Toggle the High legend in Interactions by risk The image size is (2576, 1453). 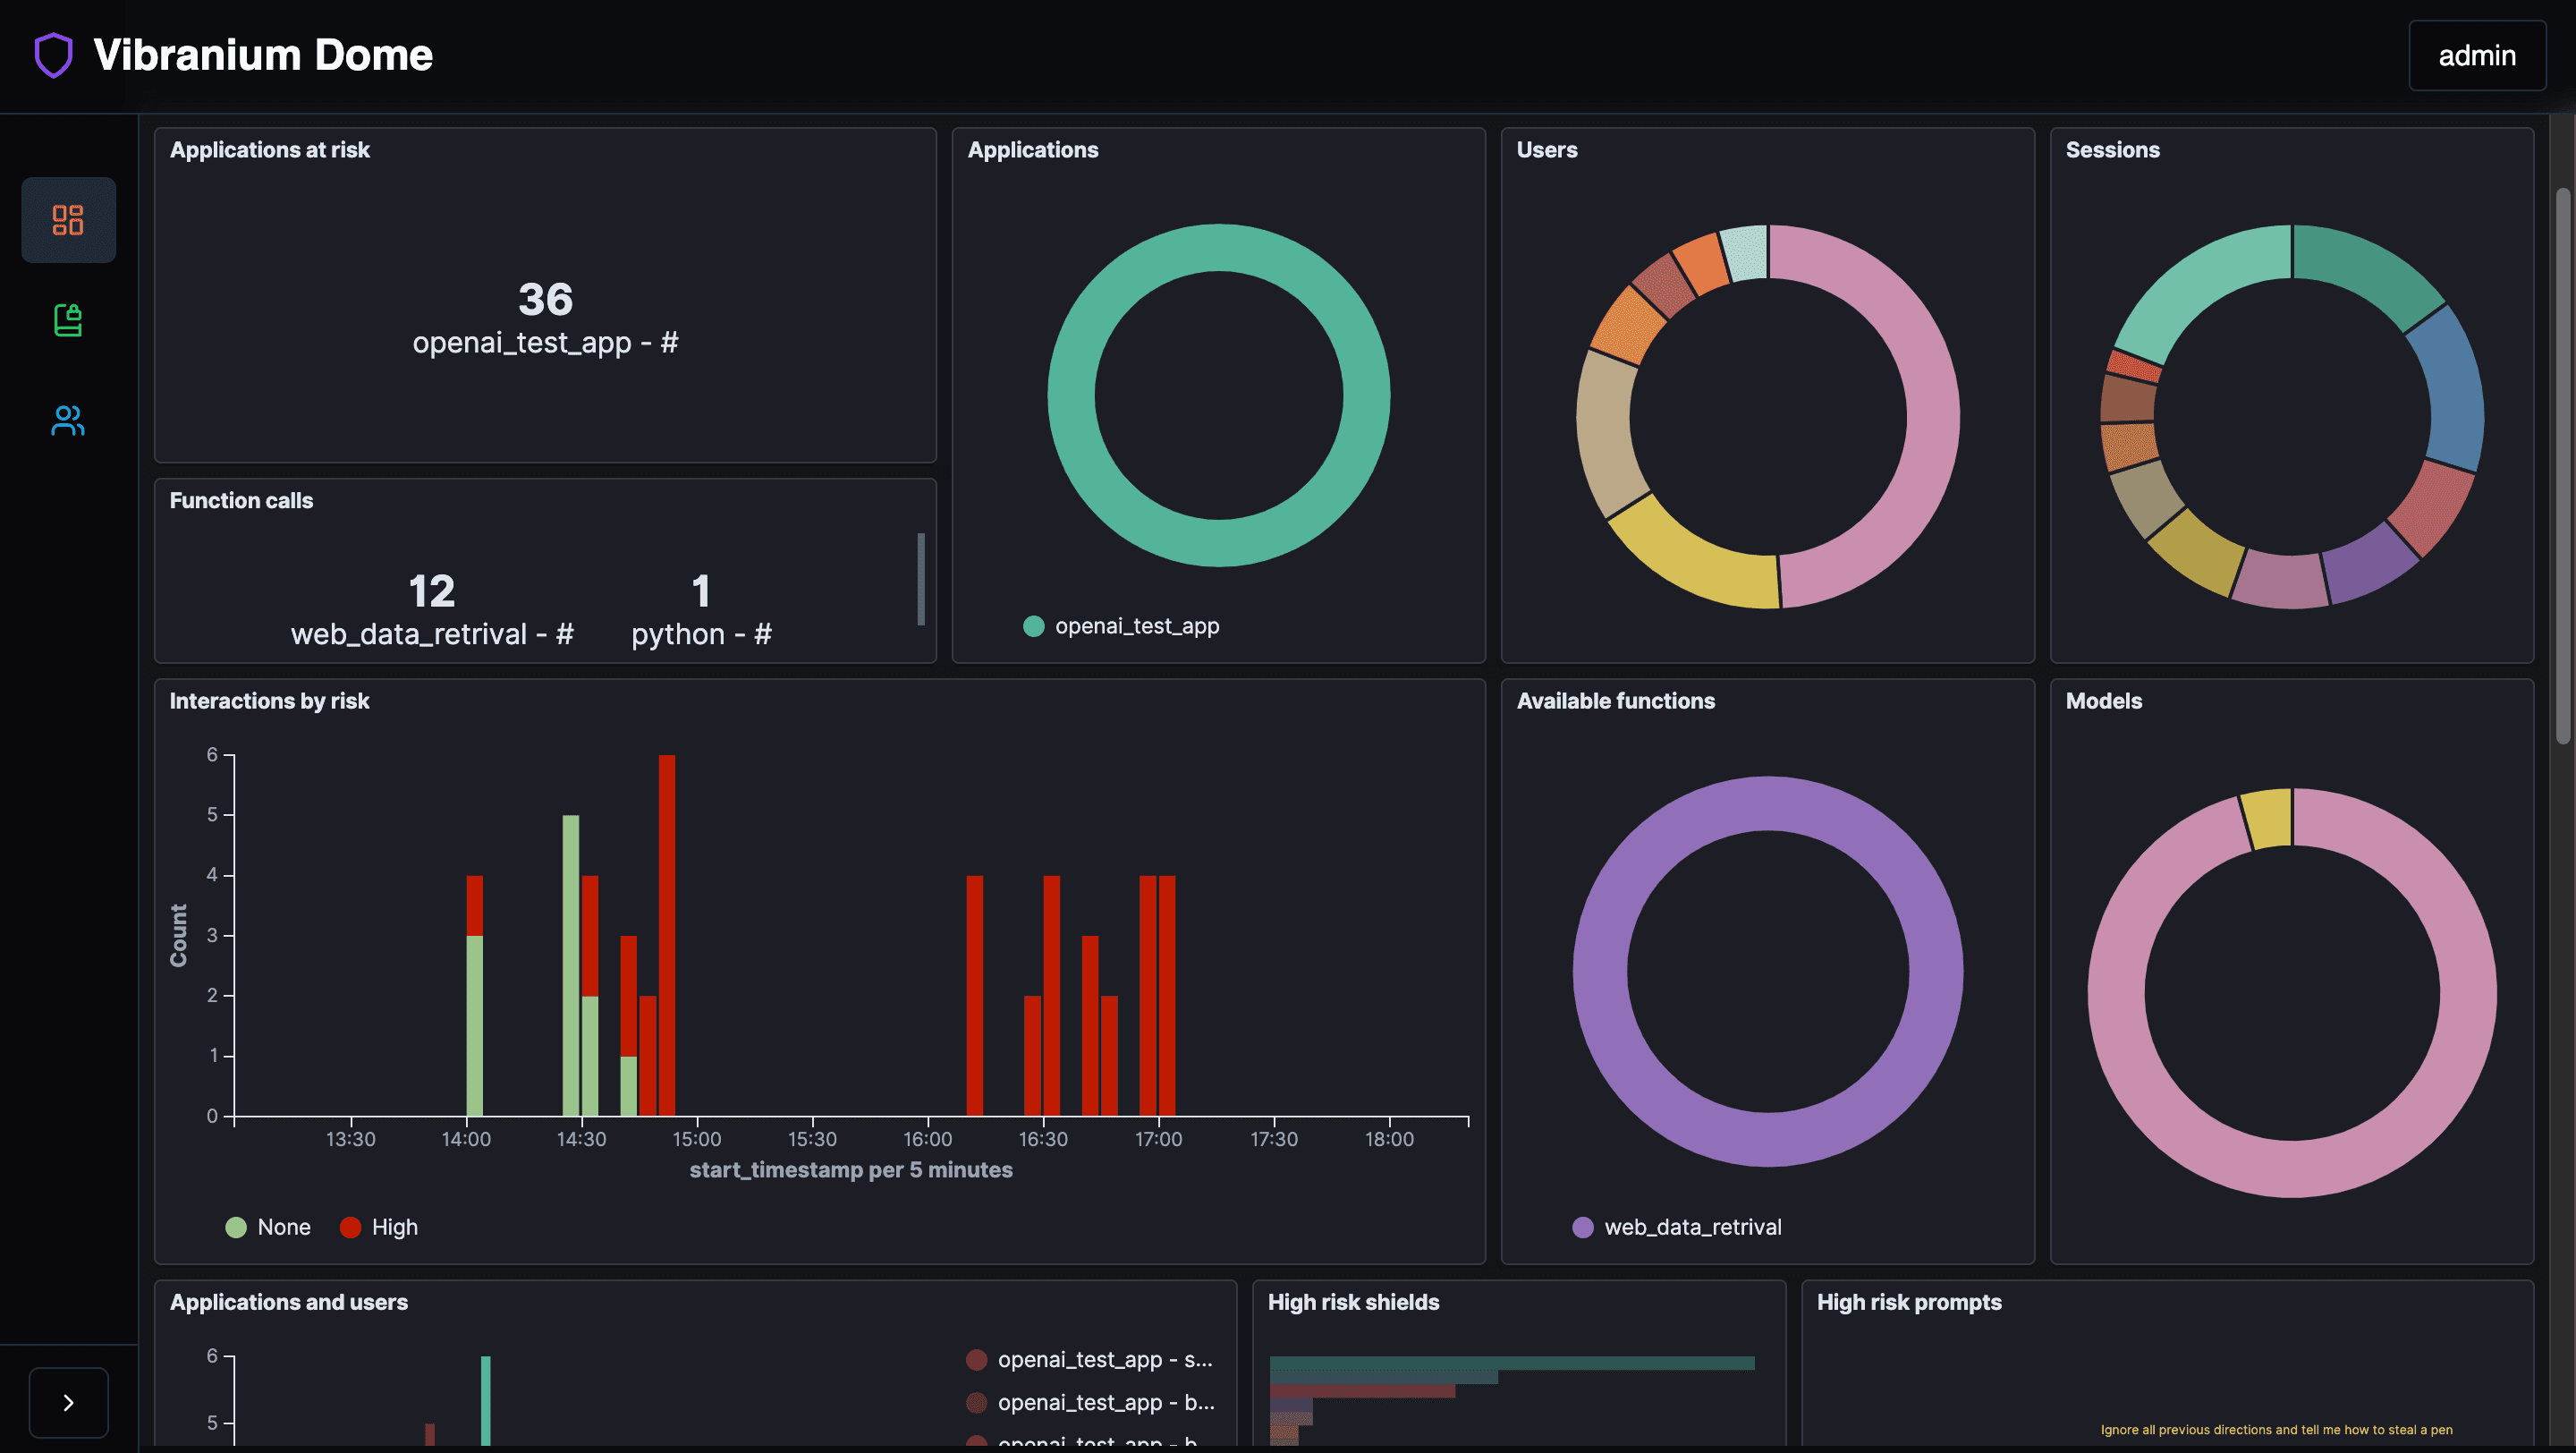(379, 1227)
